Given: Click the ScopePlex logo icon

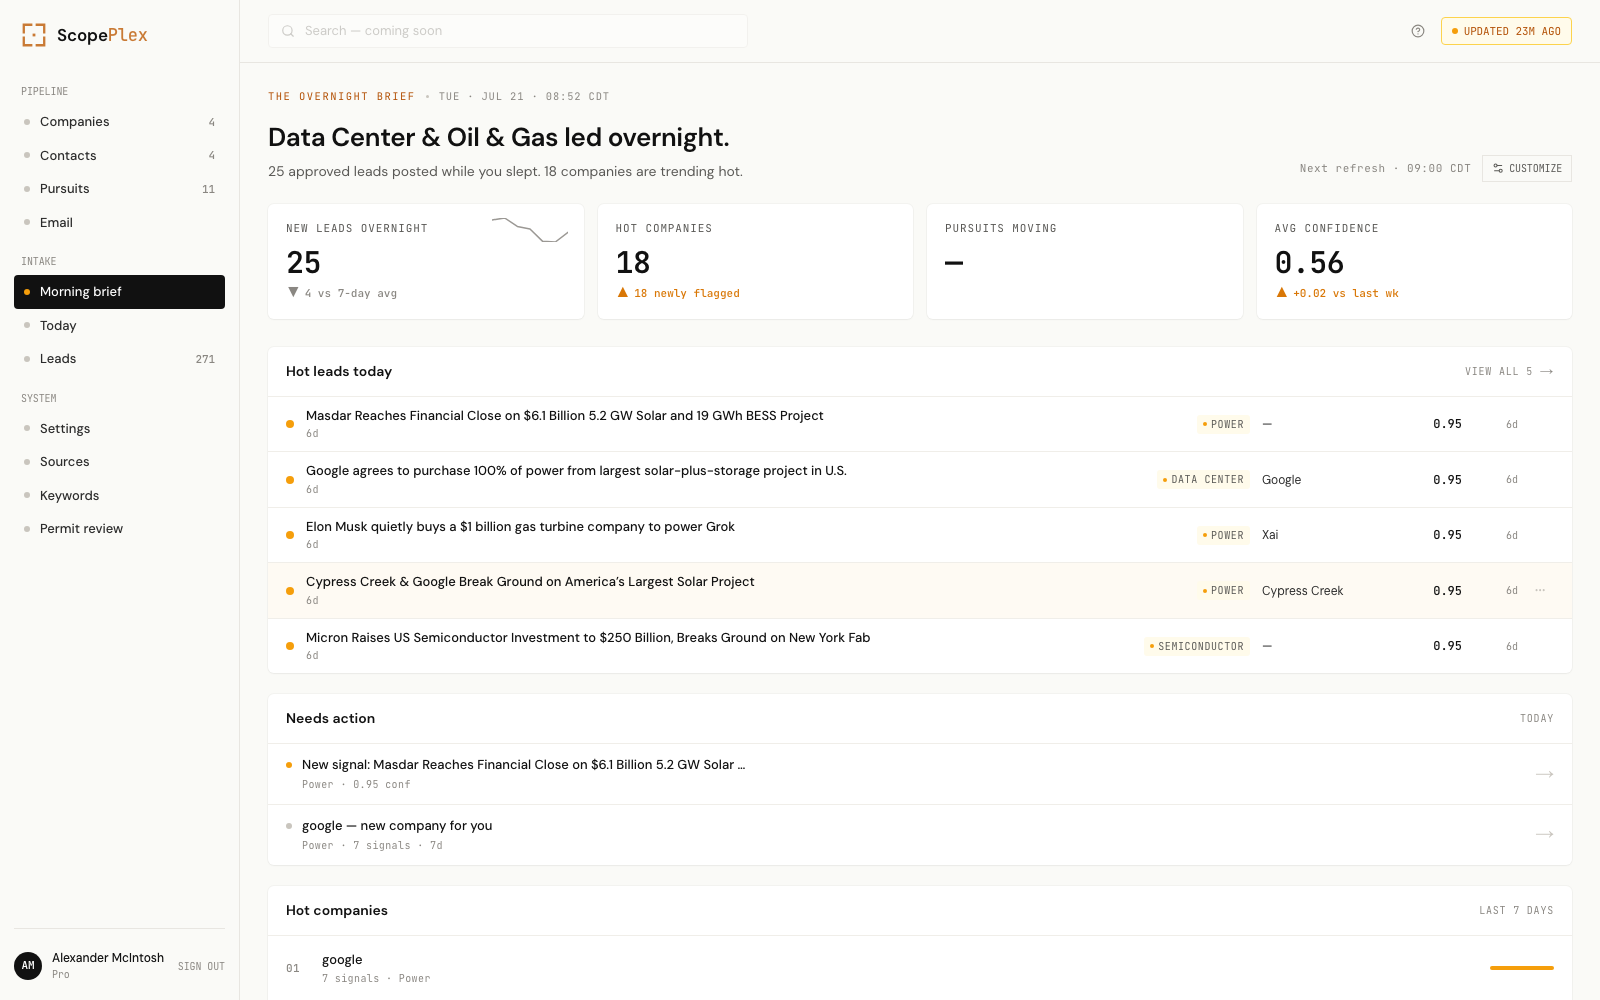Looking at the screenshot, I should 34,35.
